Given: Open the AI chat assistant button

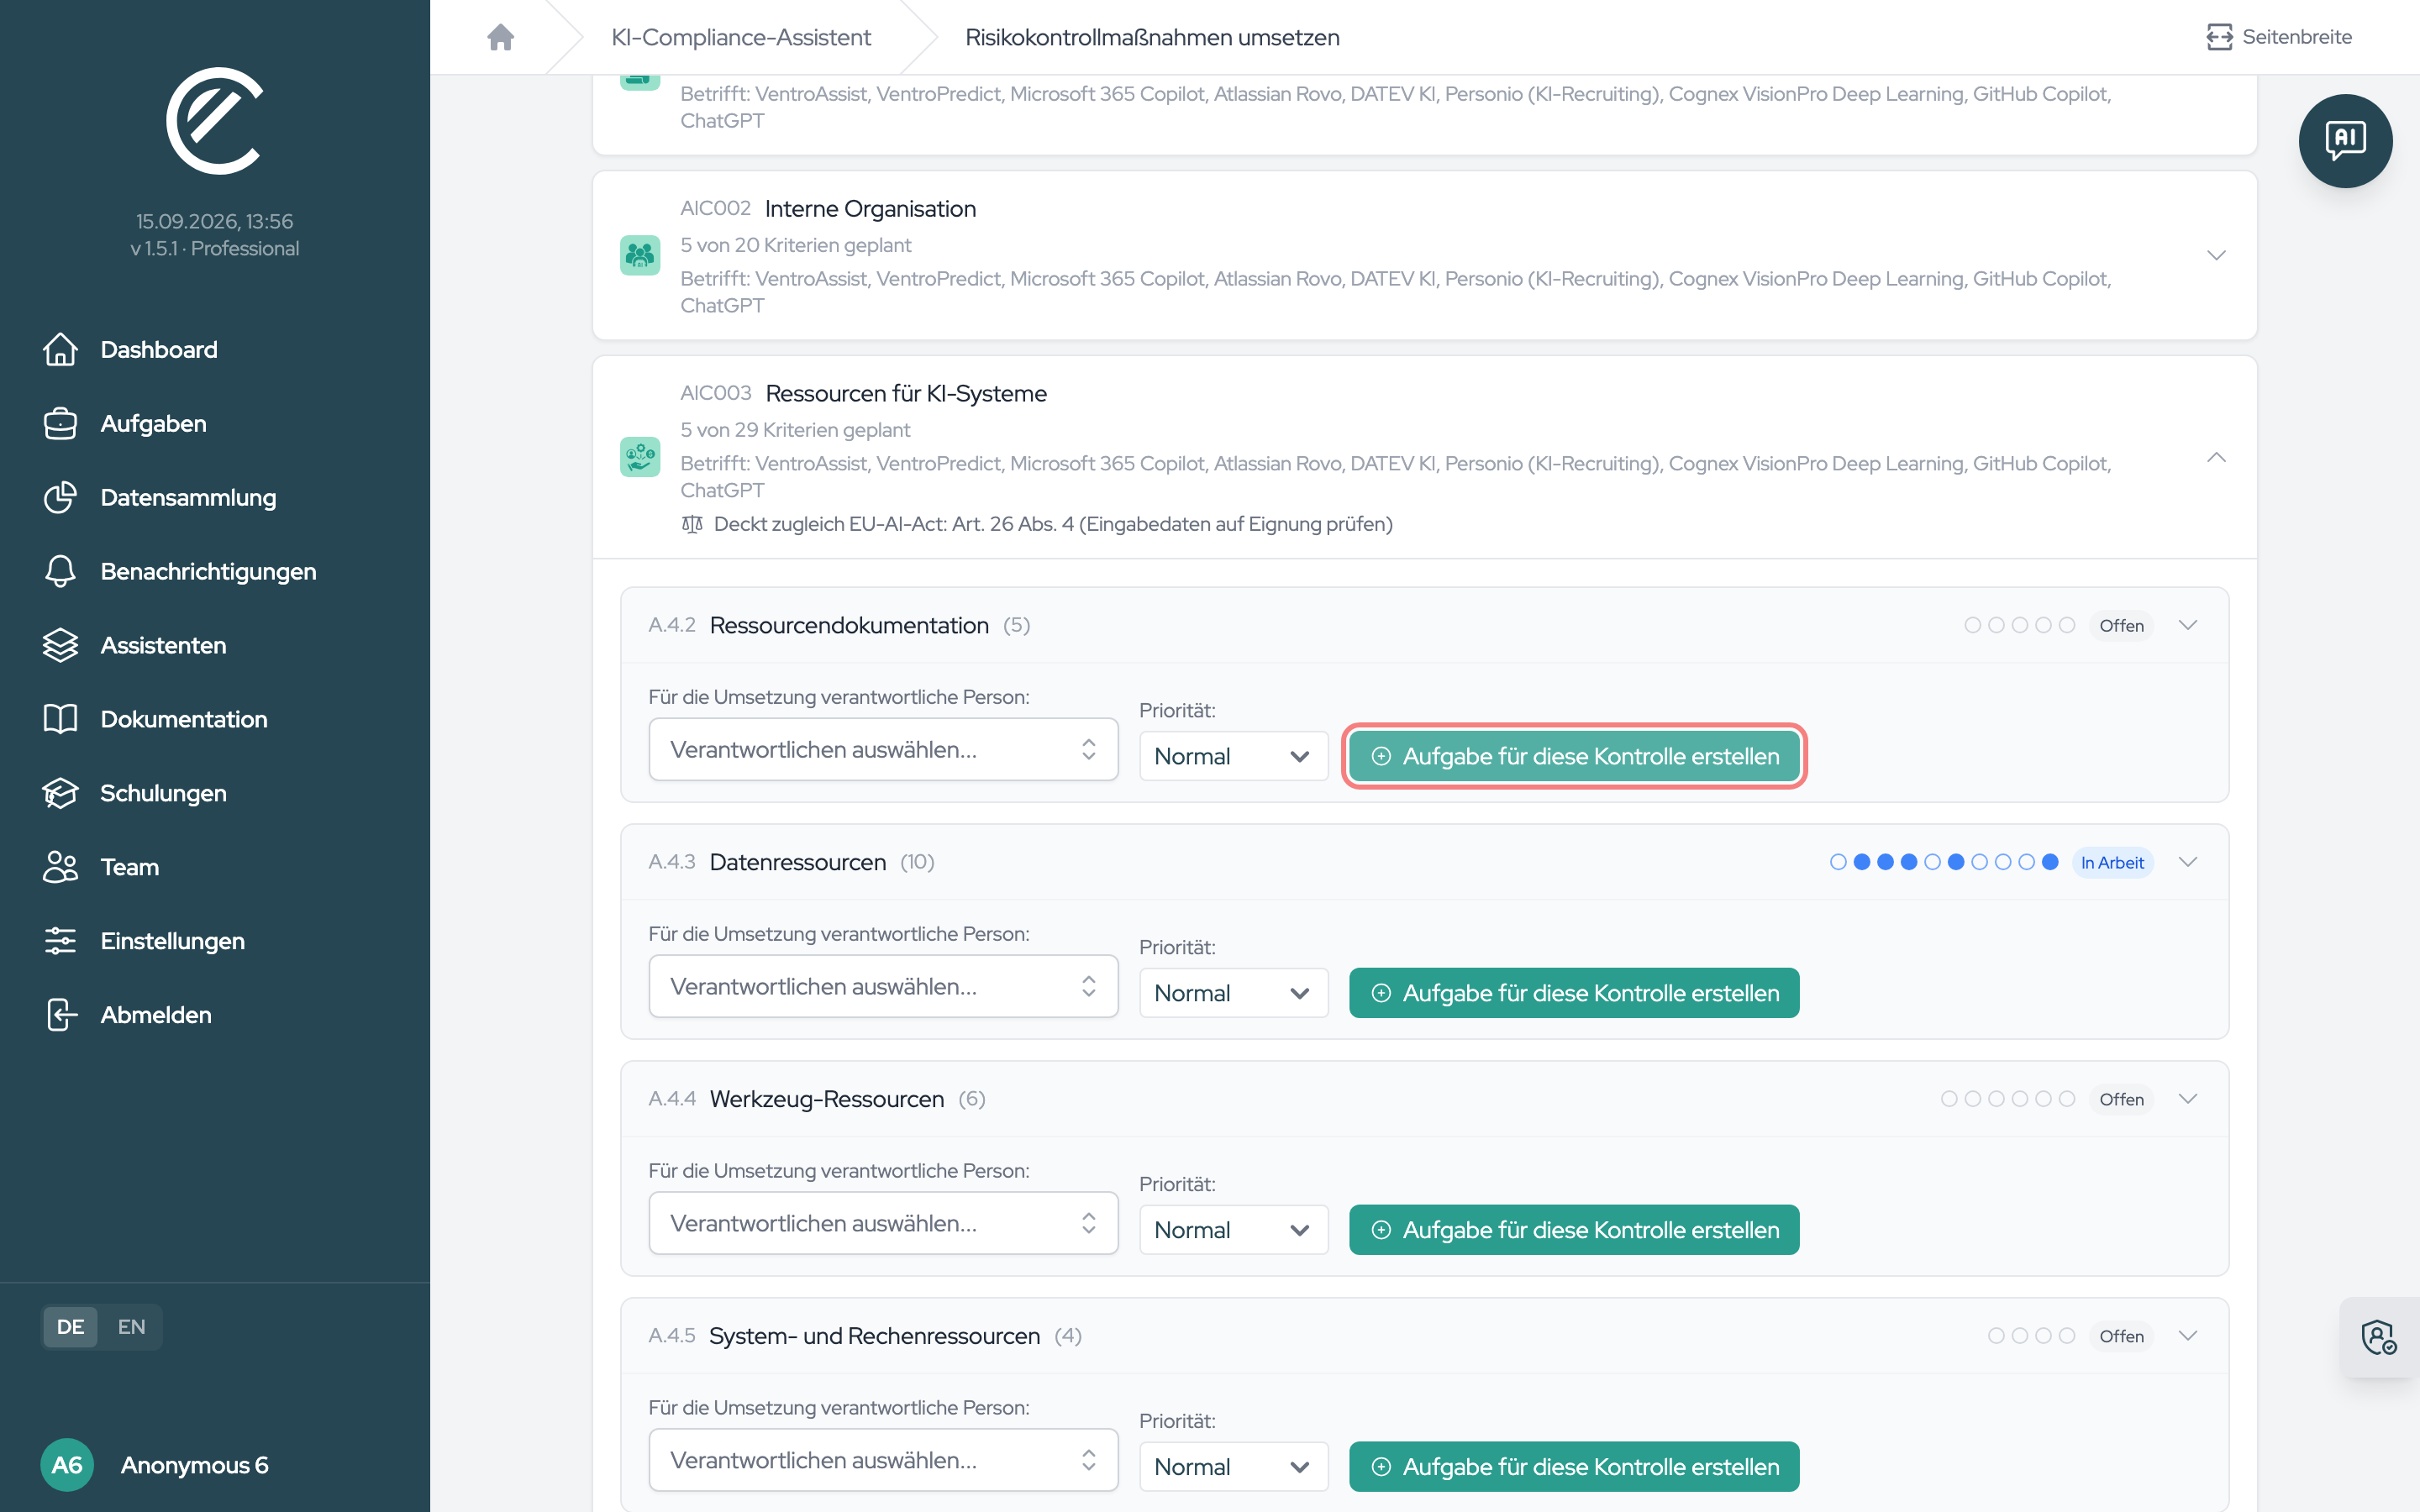Looking at the screenshot, I should click(x=2344, y=140).
